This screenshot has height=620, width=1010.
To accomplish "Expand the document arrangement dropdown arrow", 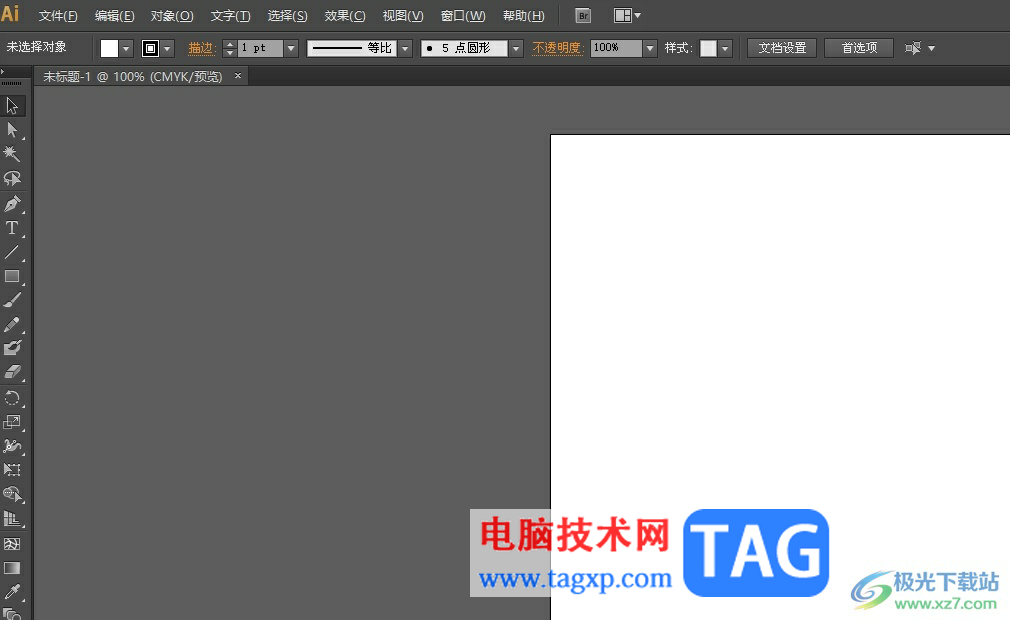I will 638,15.
